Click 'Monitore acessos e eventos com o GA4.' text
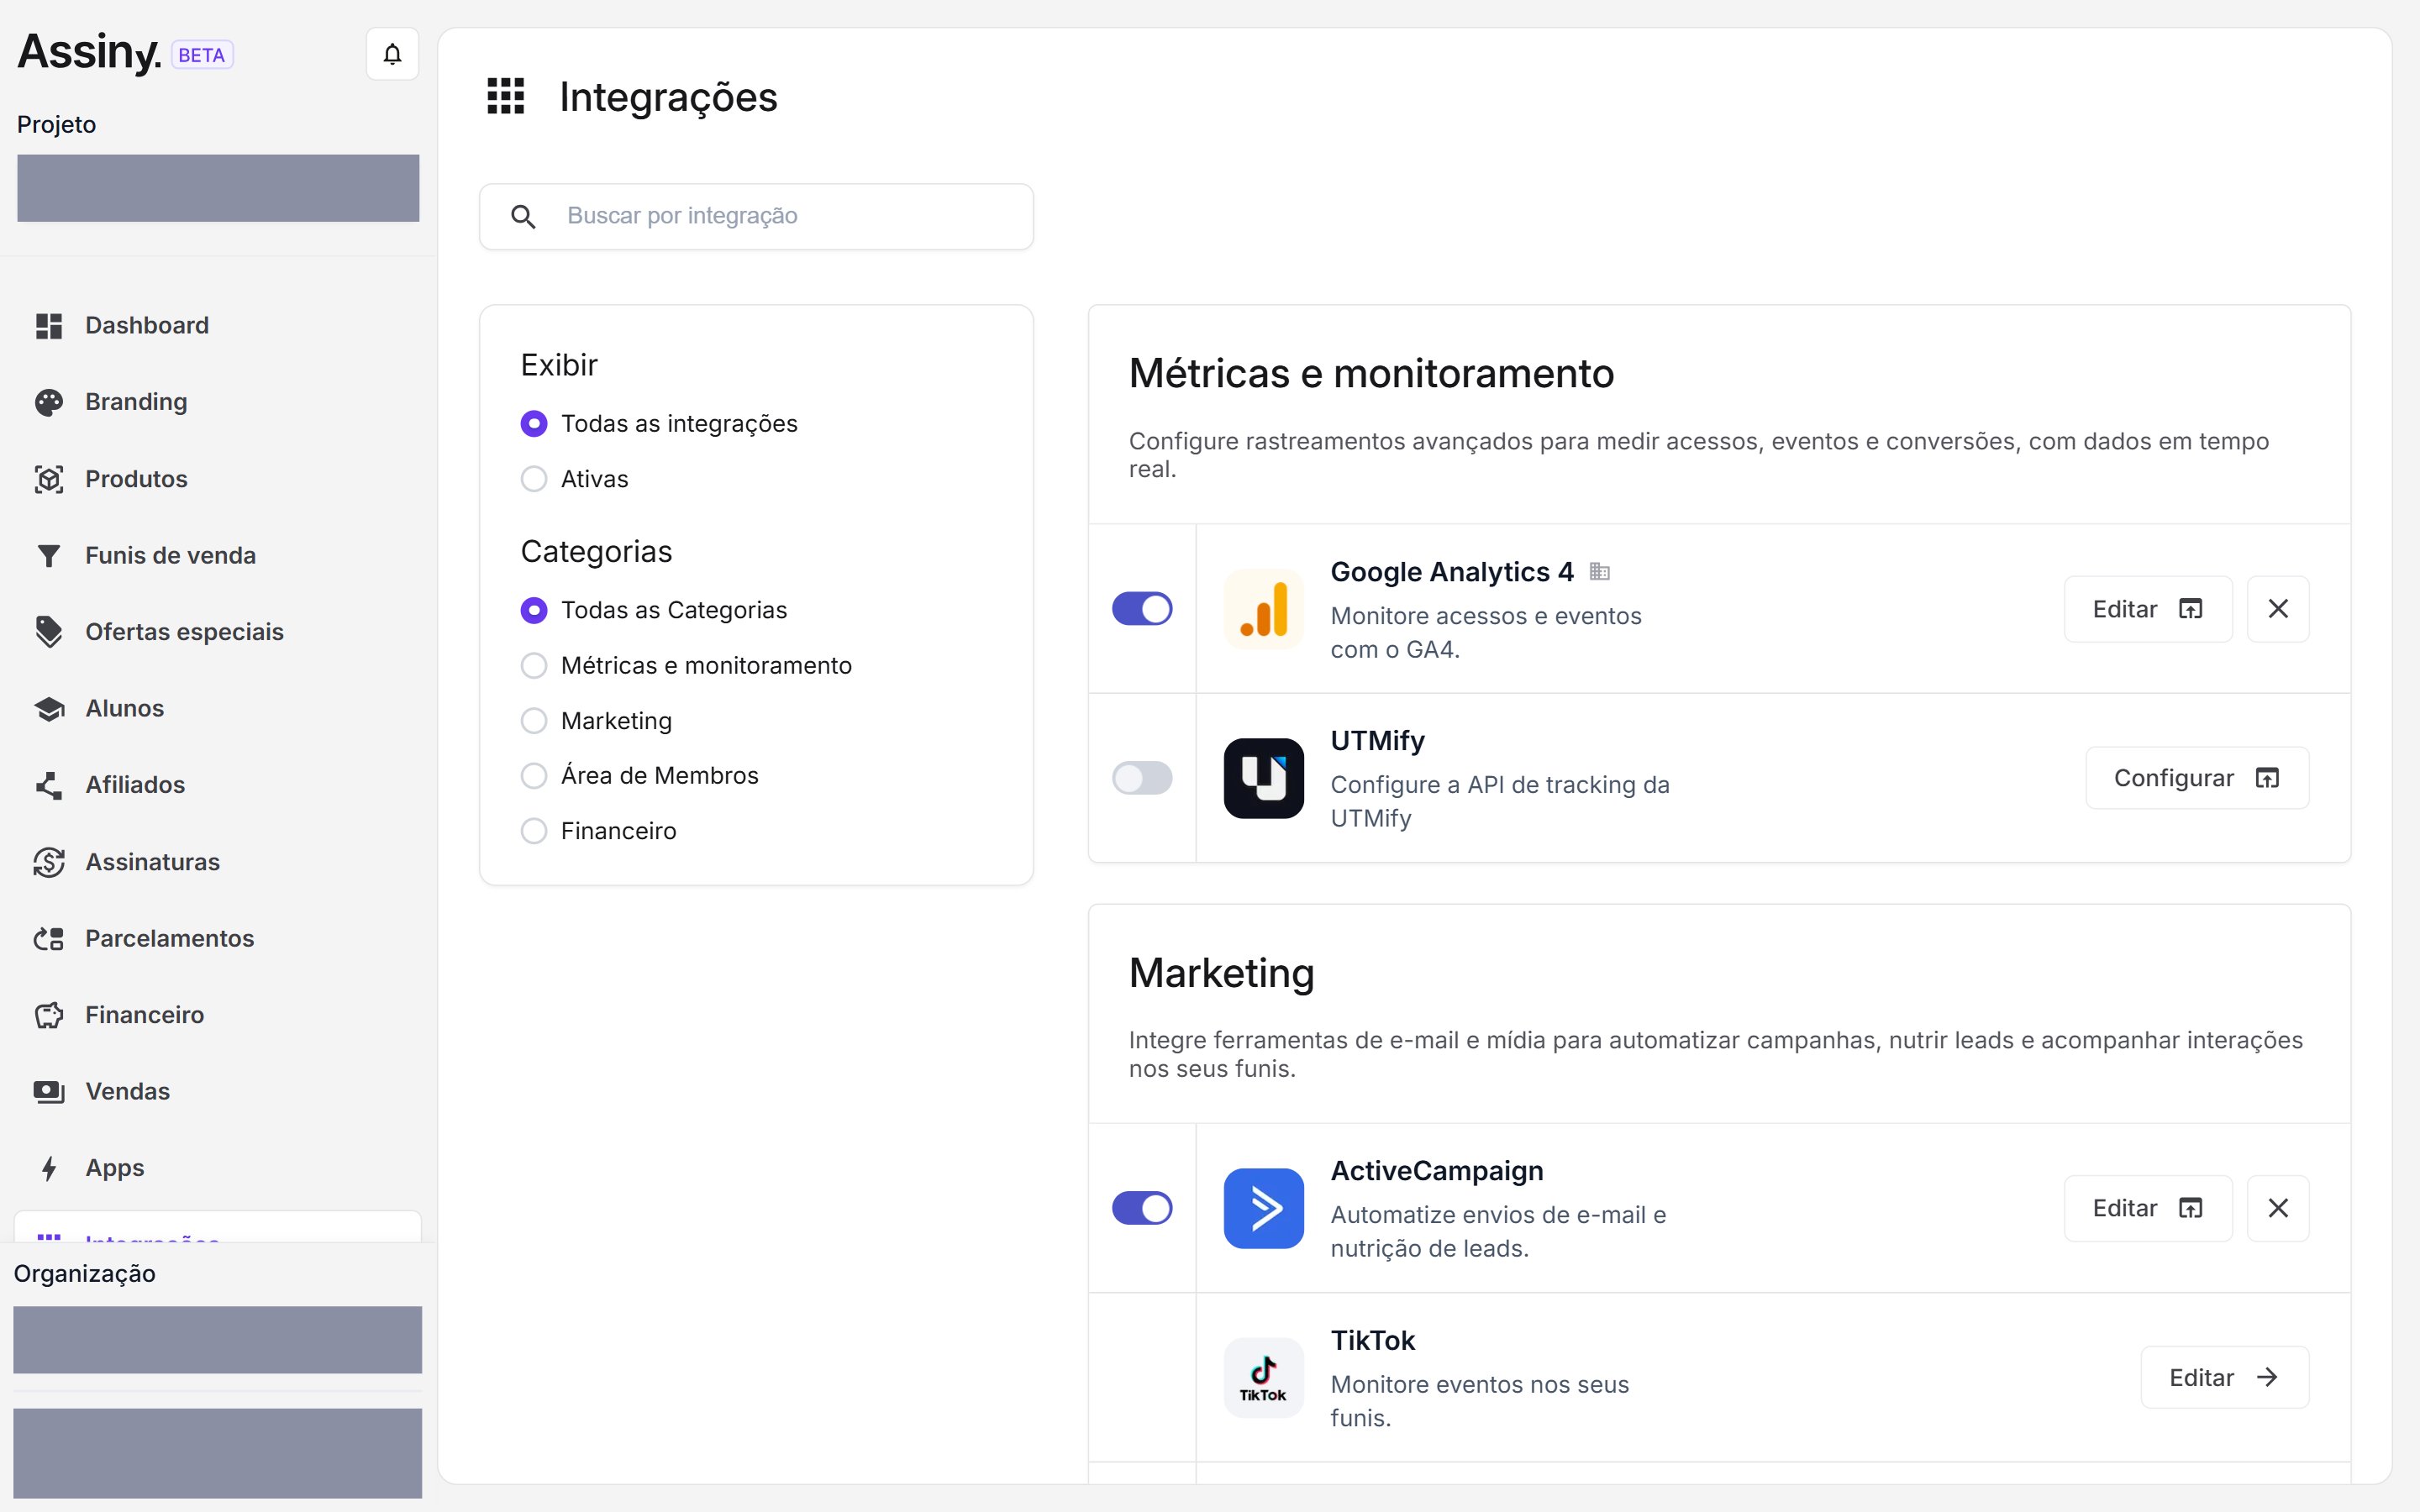 tap(1486, 633)
